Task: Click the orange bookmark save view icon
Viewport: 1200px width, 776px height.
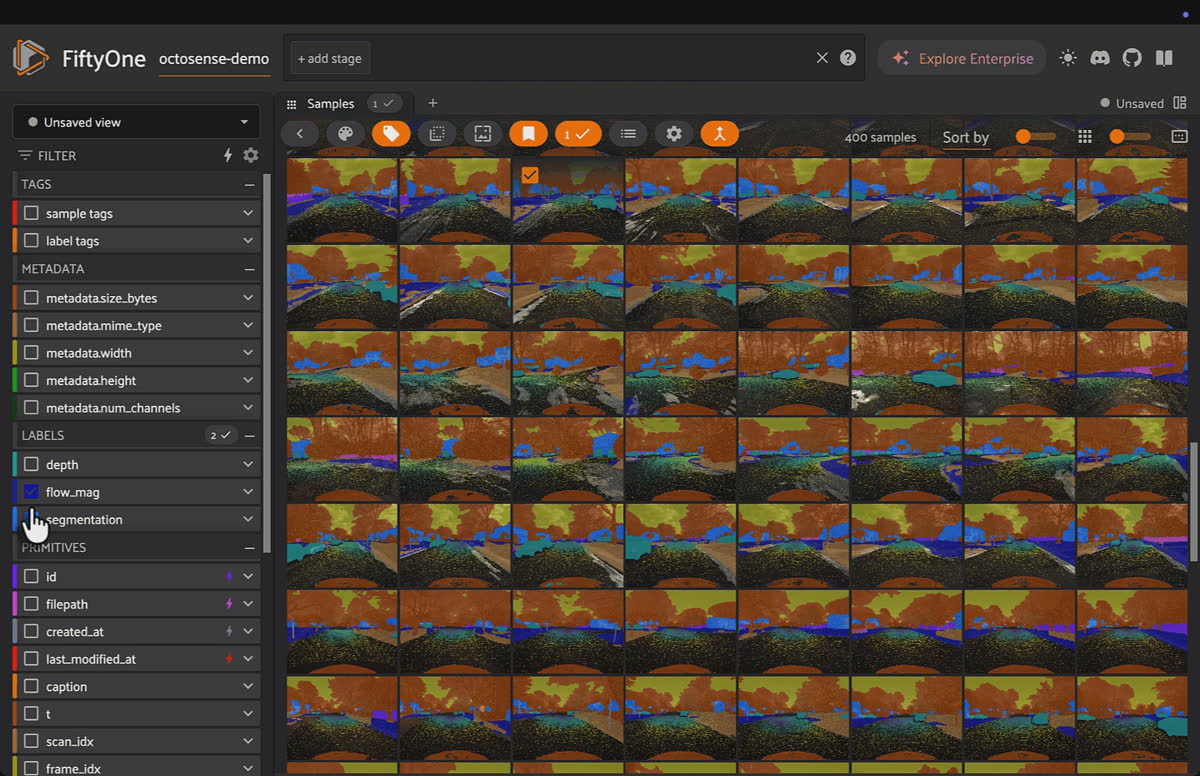Action: pos(528,133)
